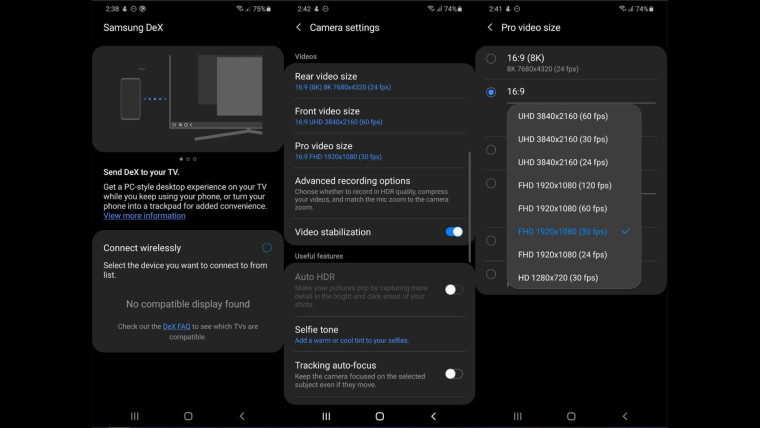760x428 pixels.
Task: Click the 'Useful features' section label
Action: click(319, 256)
